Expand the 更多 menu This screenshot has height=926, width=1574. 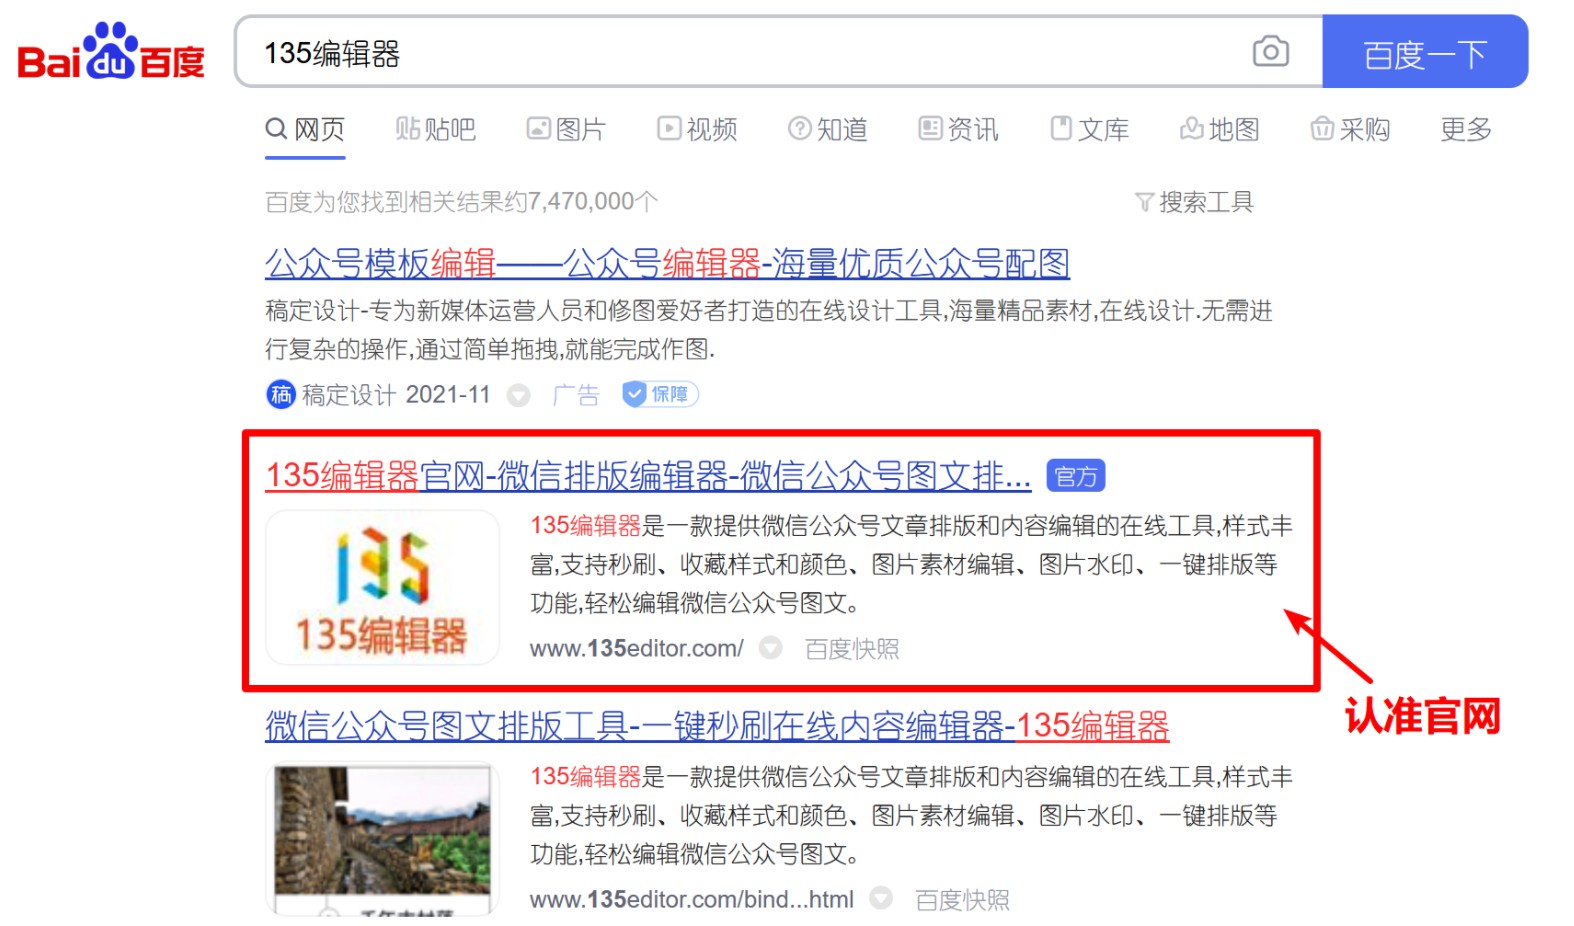coord(1466,130)
